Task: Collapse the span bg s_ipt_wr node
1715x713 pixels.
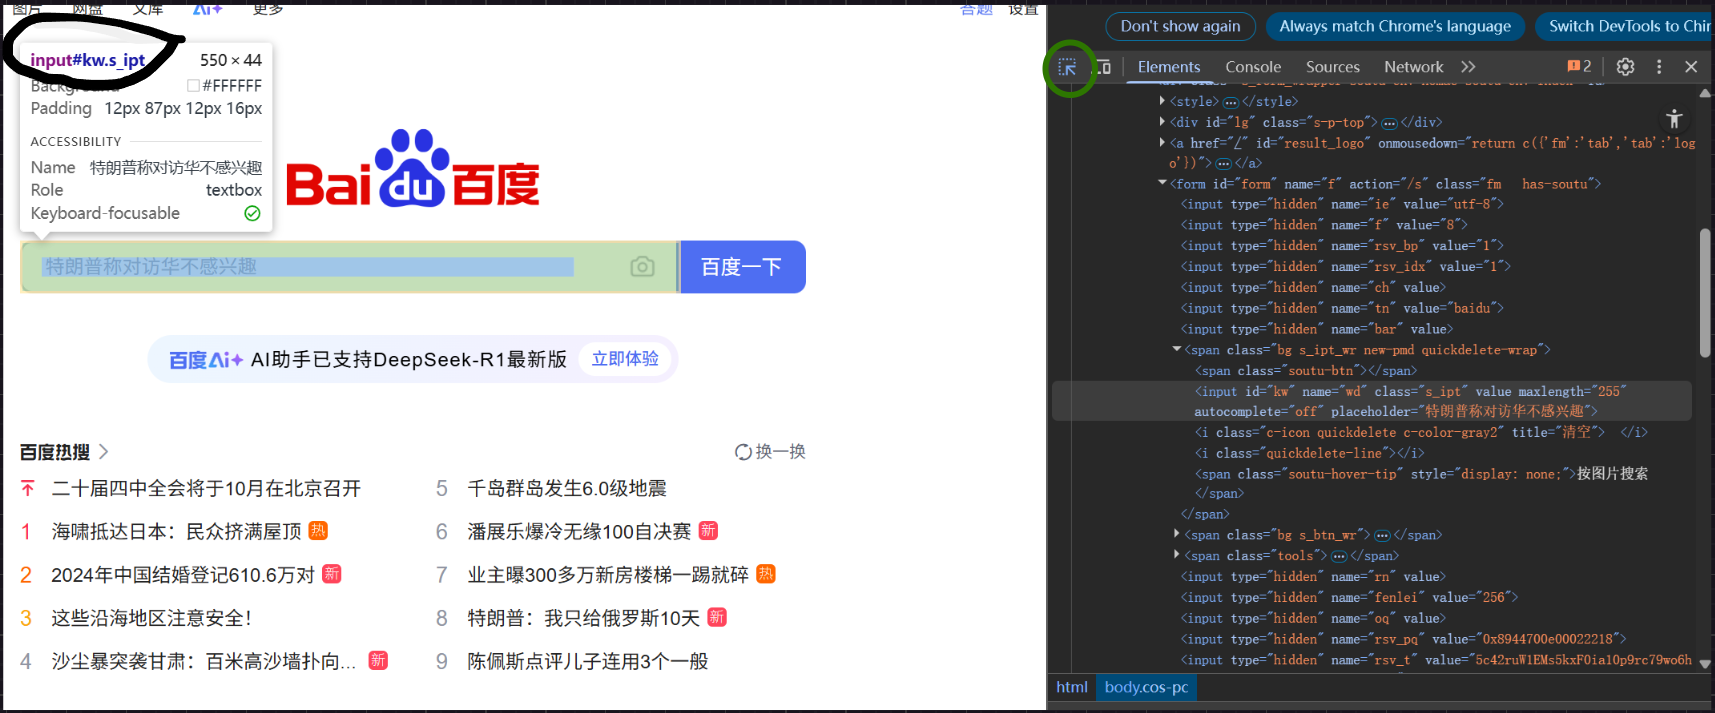Action: click(1177, 349)
